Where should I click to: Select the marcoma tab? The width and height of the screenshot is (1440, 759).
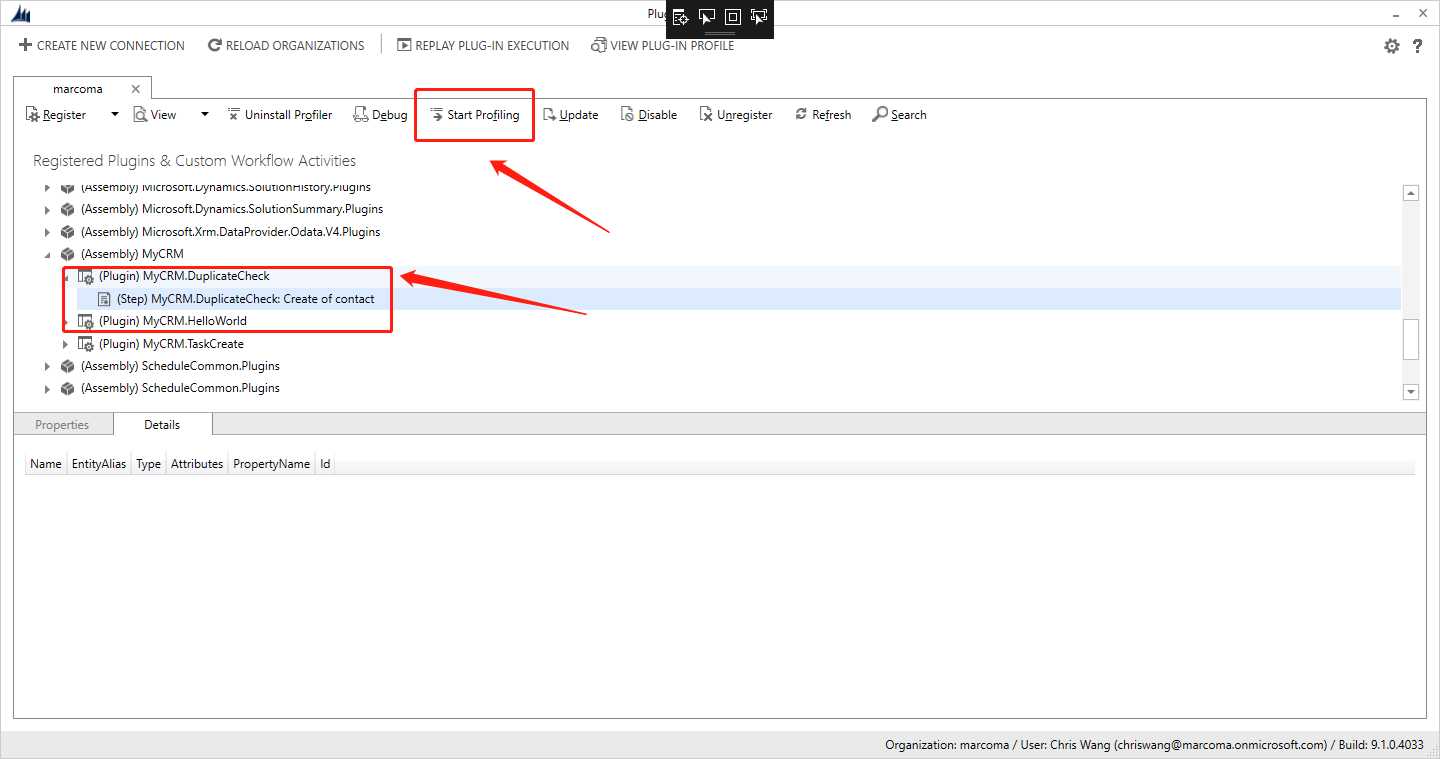(78, 89)
